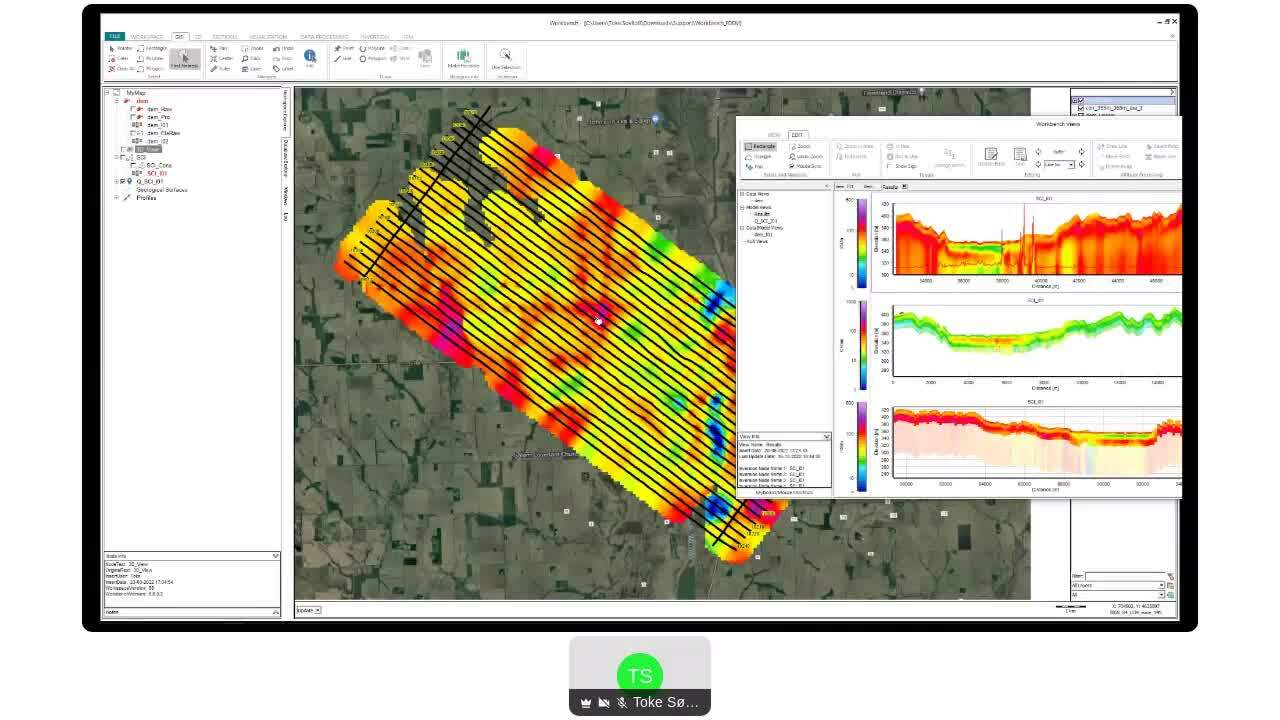Select the Zoom tool in Workbench Views
This screenshot has height=720, width=1280.
pyautogui.click(x=801, y=147)
